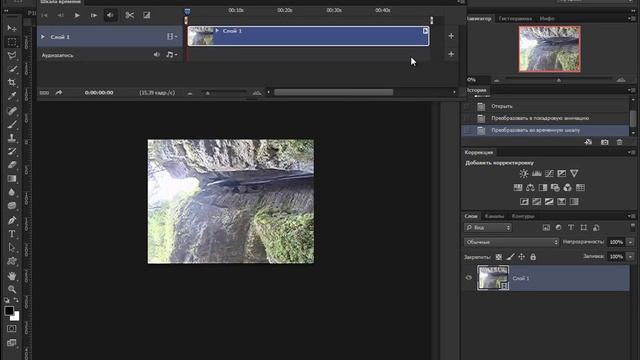
Task: Expand clip Слой 1 properties triangle
Action: click(217, 31)
